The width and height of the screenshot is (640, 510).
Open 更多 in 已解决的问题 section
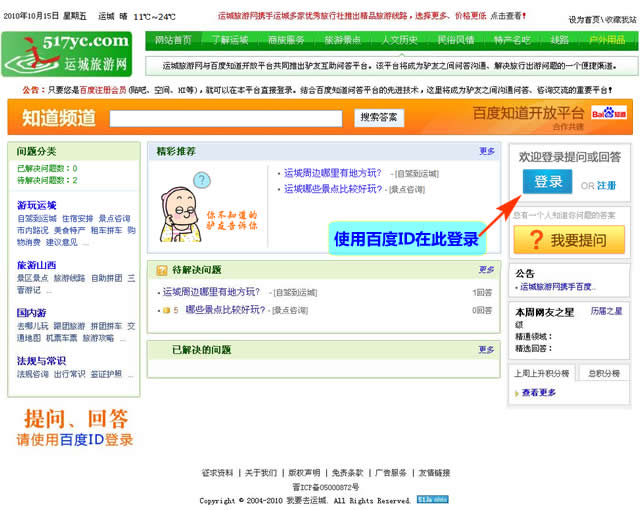pyautogui.click(x=487, y=349)
